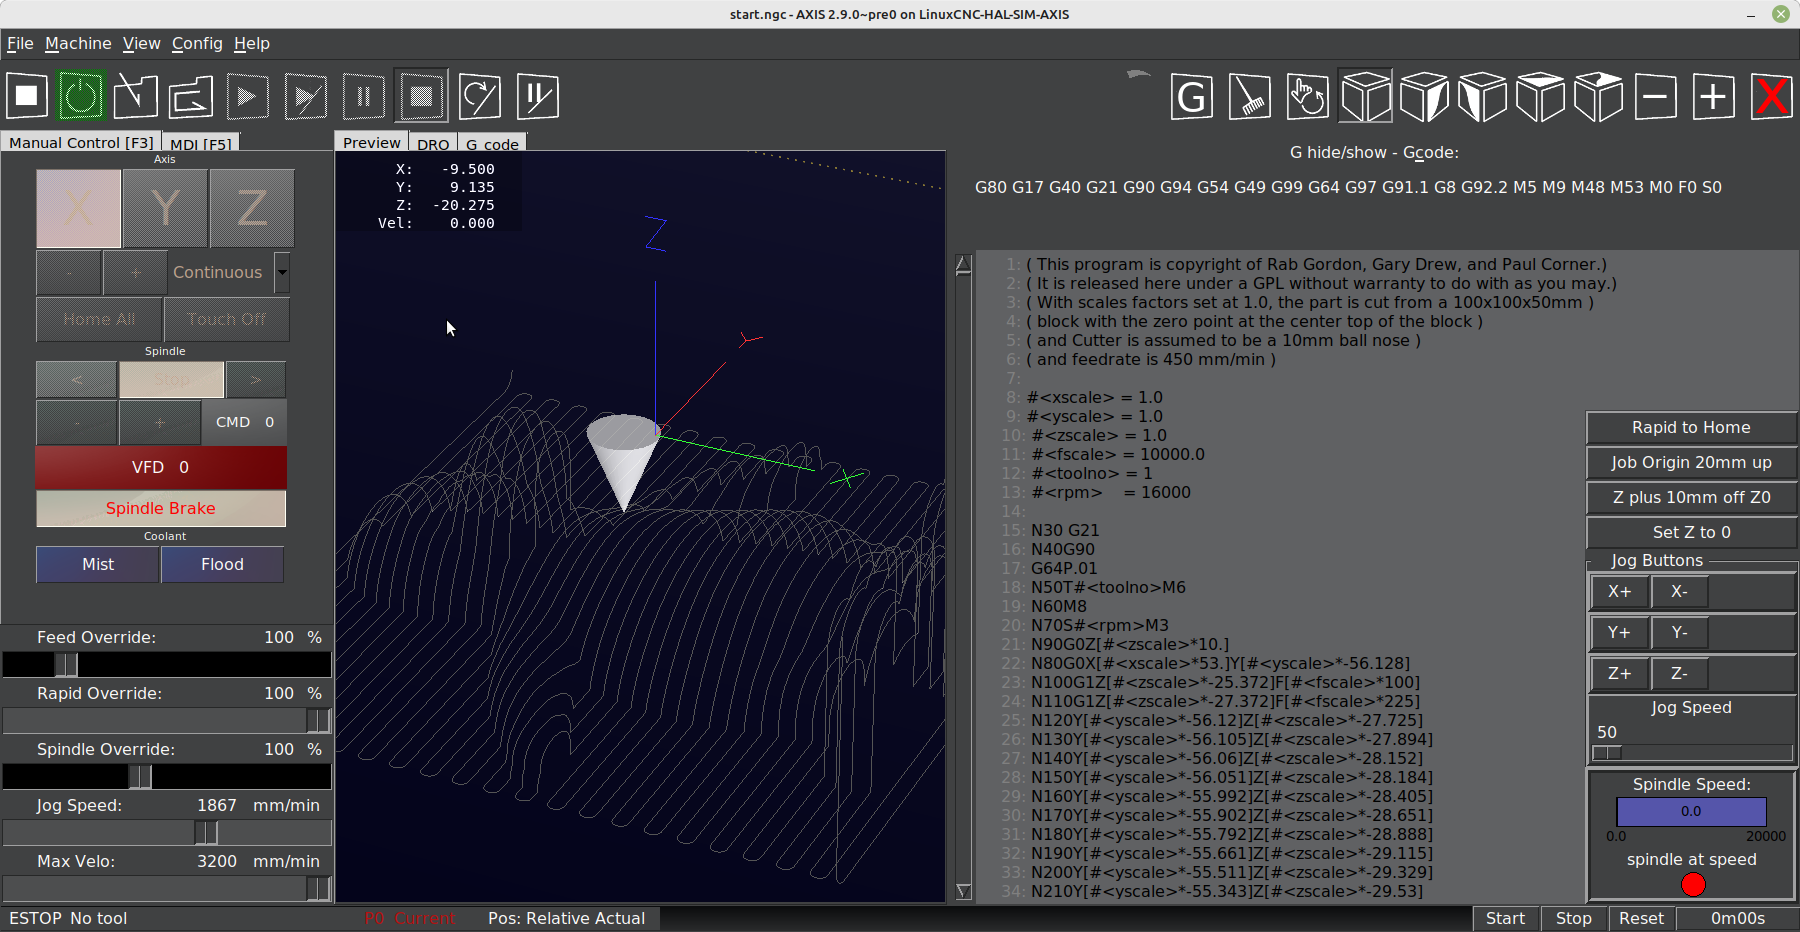
Task: Open the Help menu
Action: coord(252,43)
